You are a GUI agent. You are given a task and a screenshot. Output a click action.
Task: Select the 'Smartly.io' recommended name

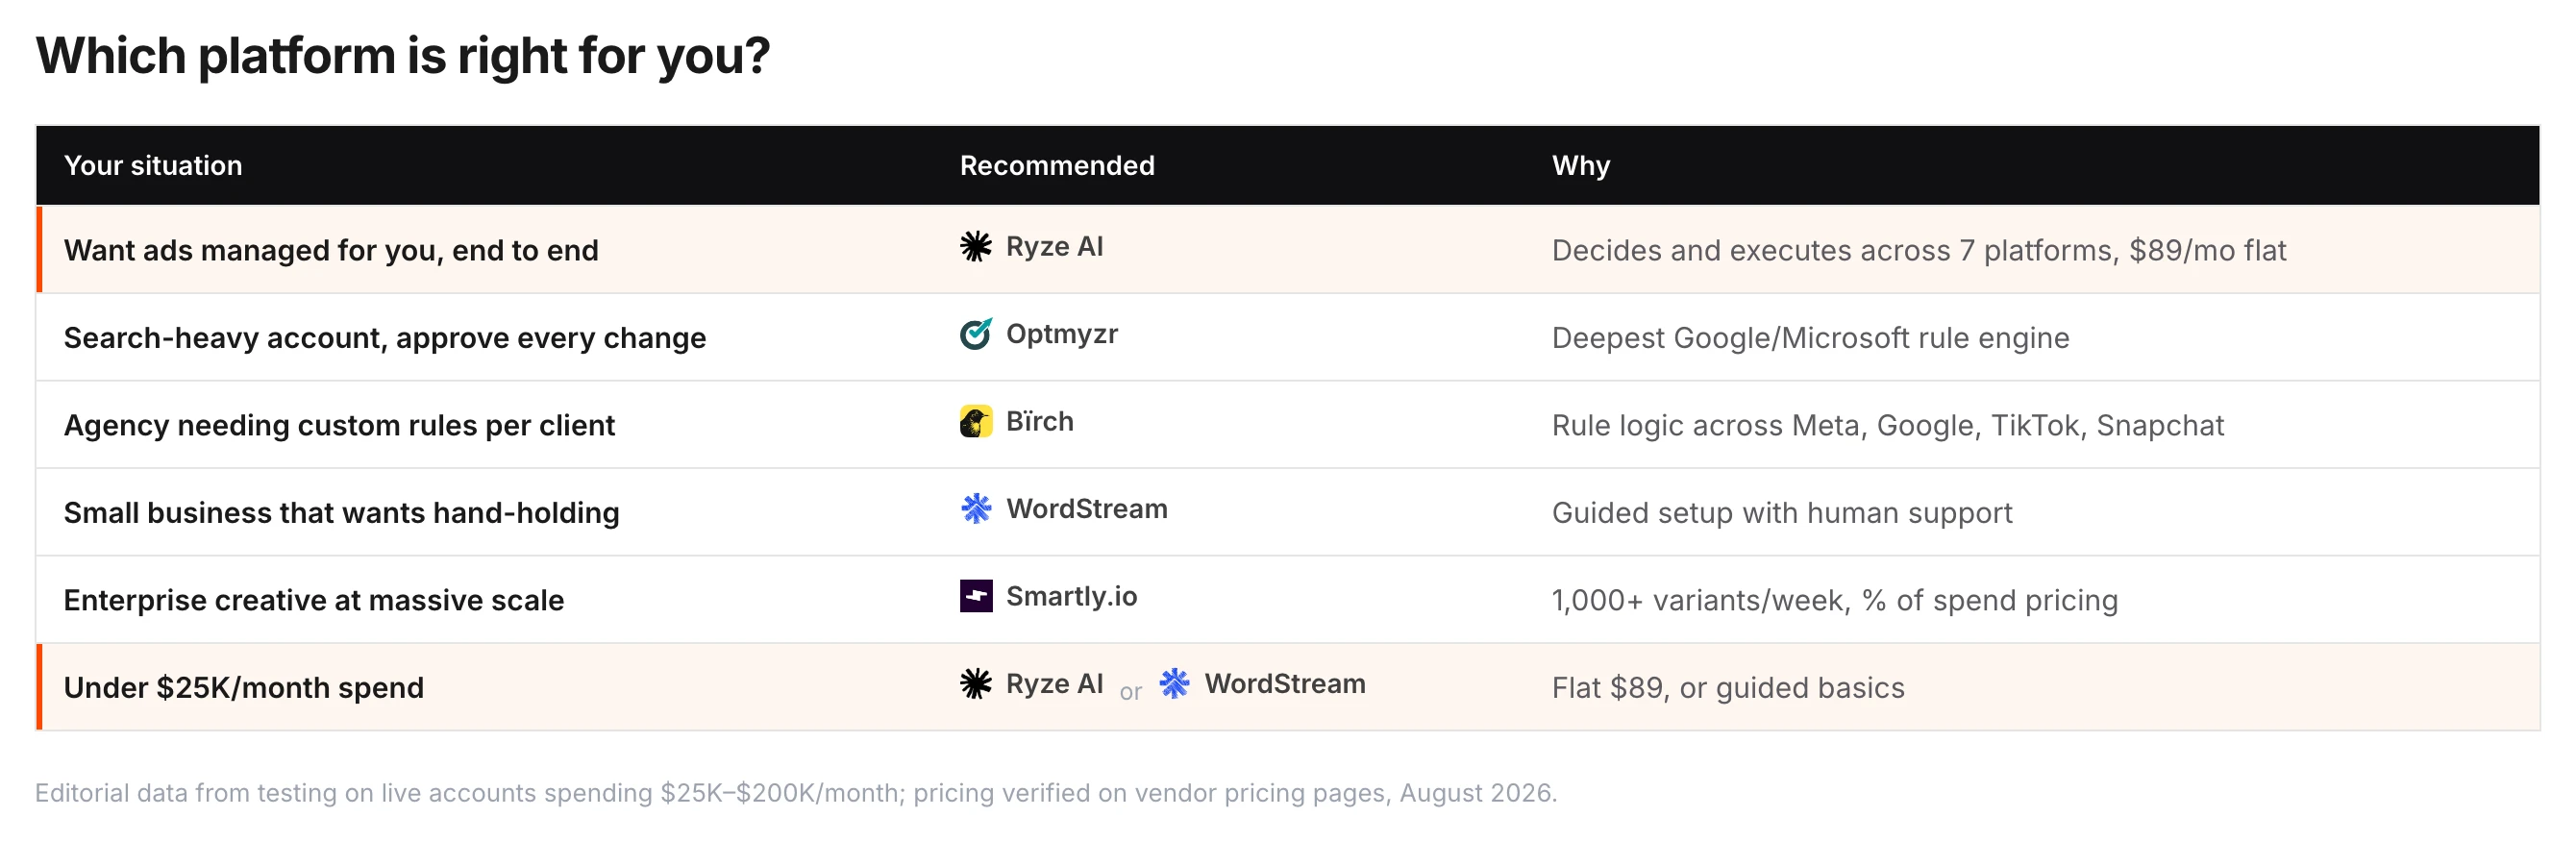(1071, 596)
